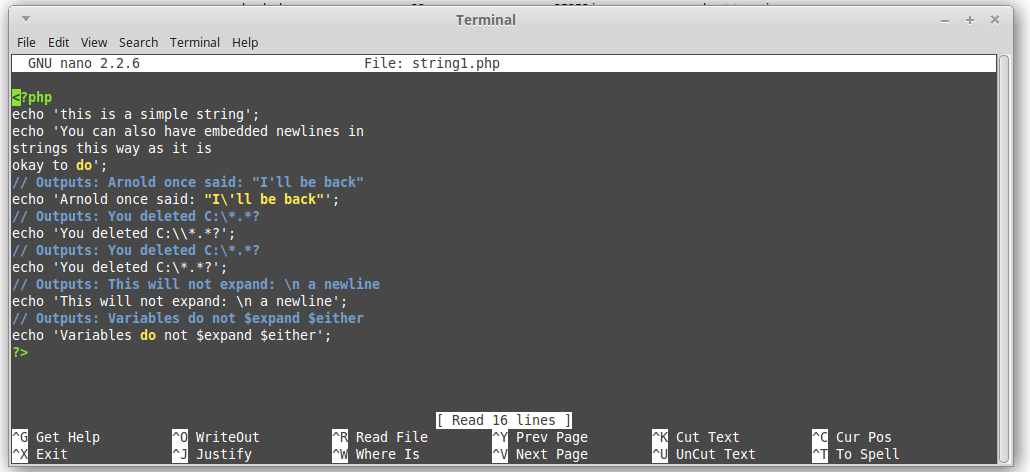Viewport: 1030px width, 472px height.
Task: Click the ^J Justify shortcut
Action: [x=212, y=454]
